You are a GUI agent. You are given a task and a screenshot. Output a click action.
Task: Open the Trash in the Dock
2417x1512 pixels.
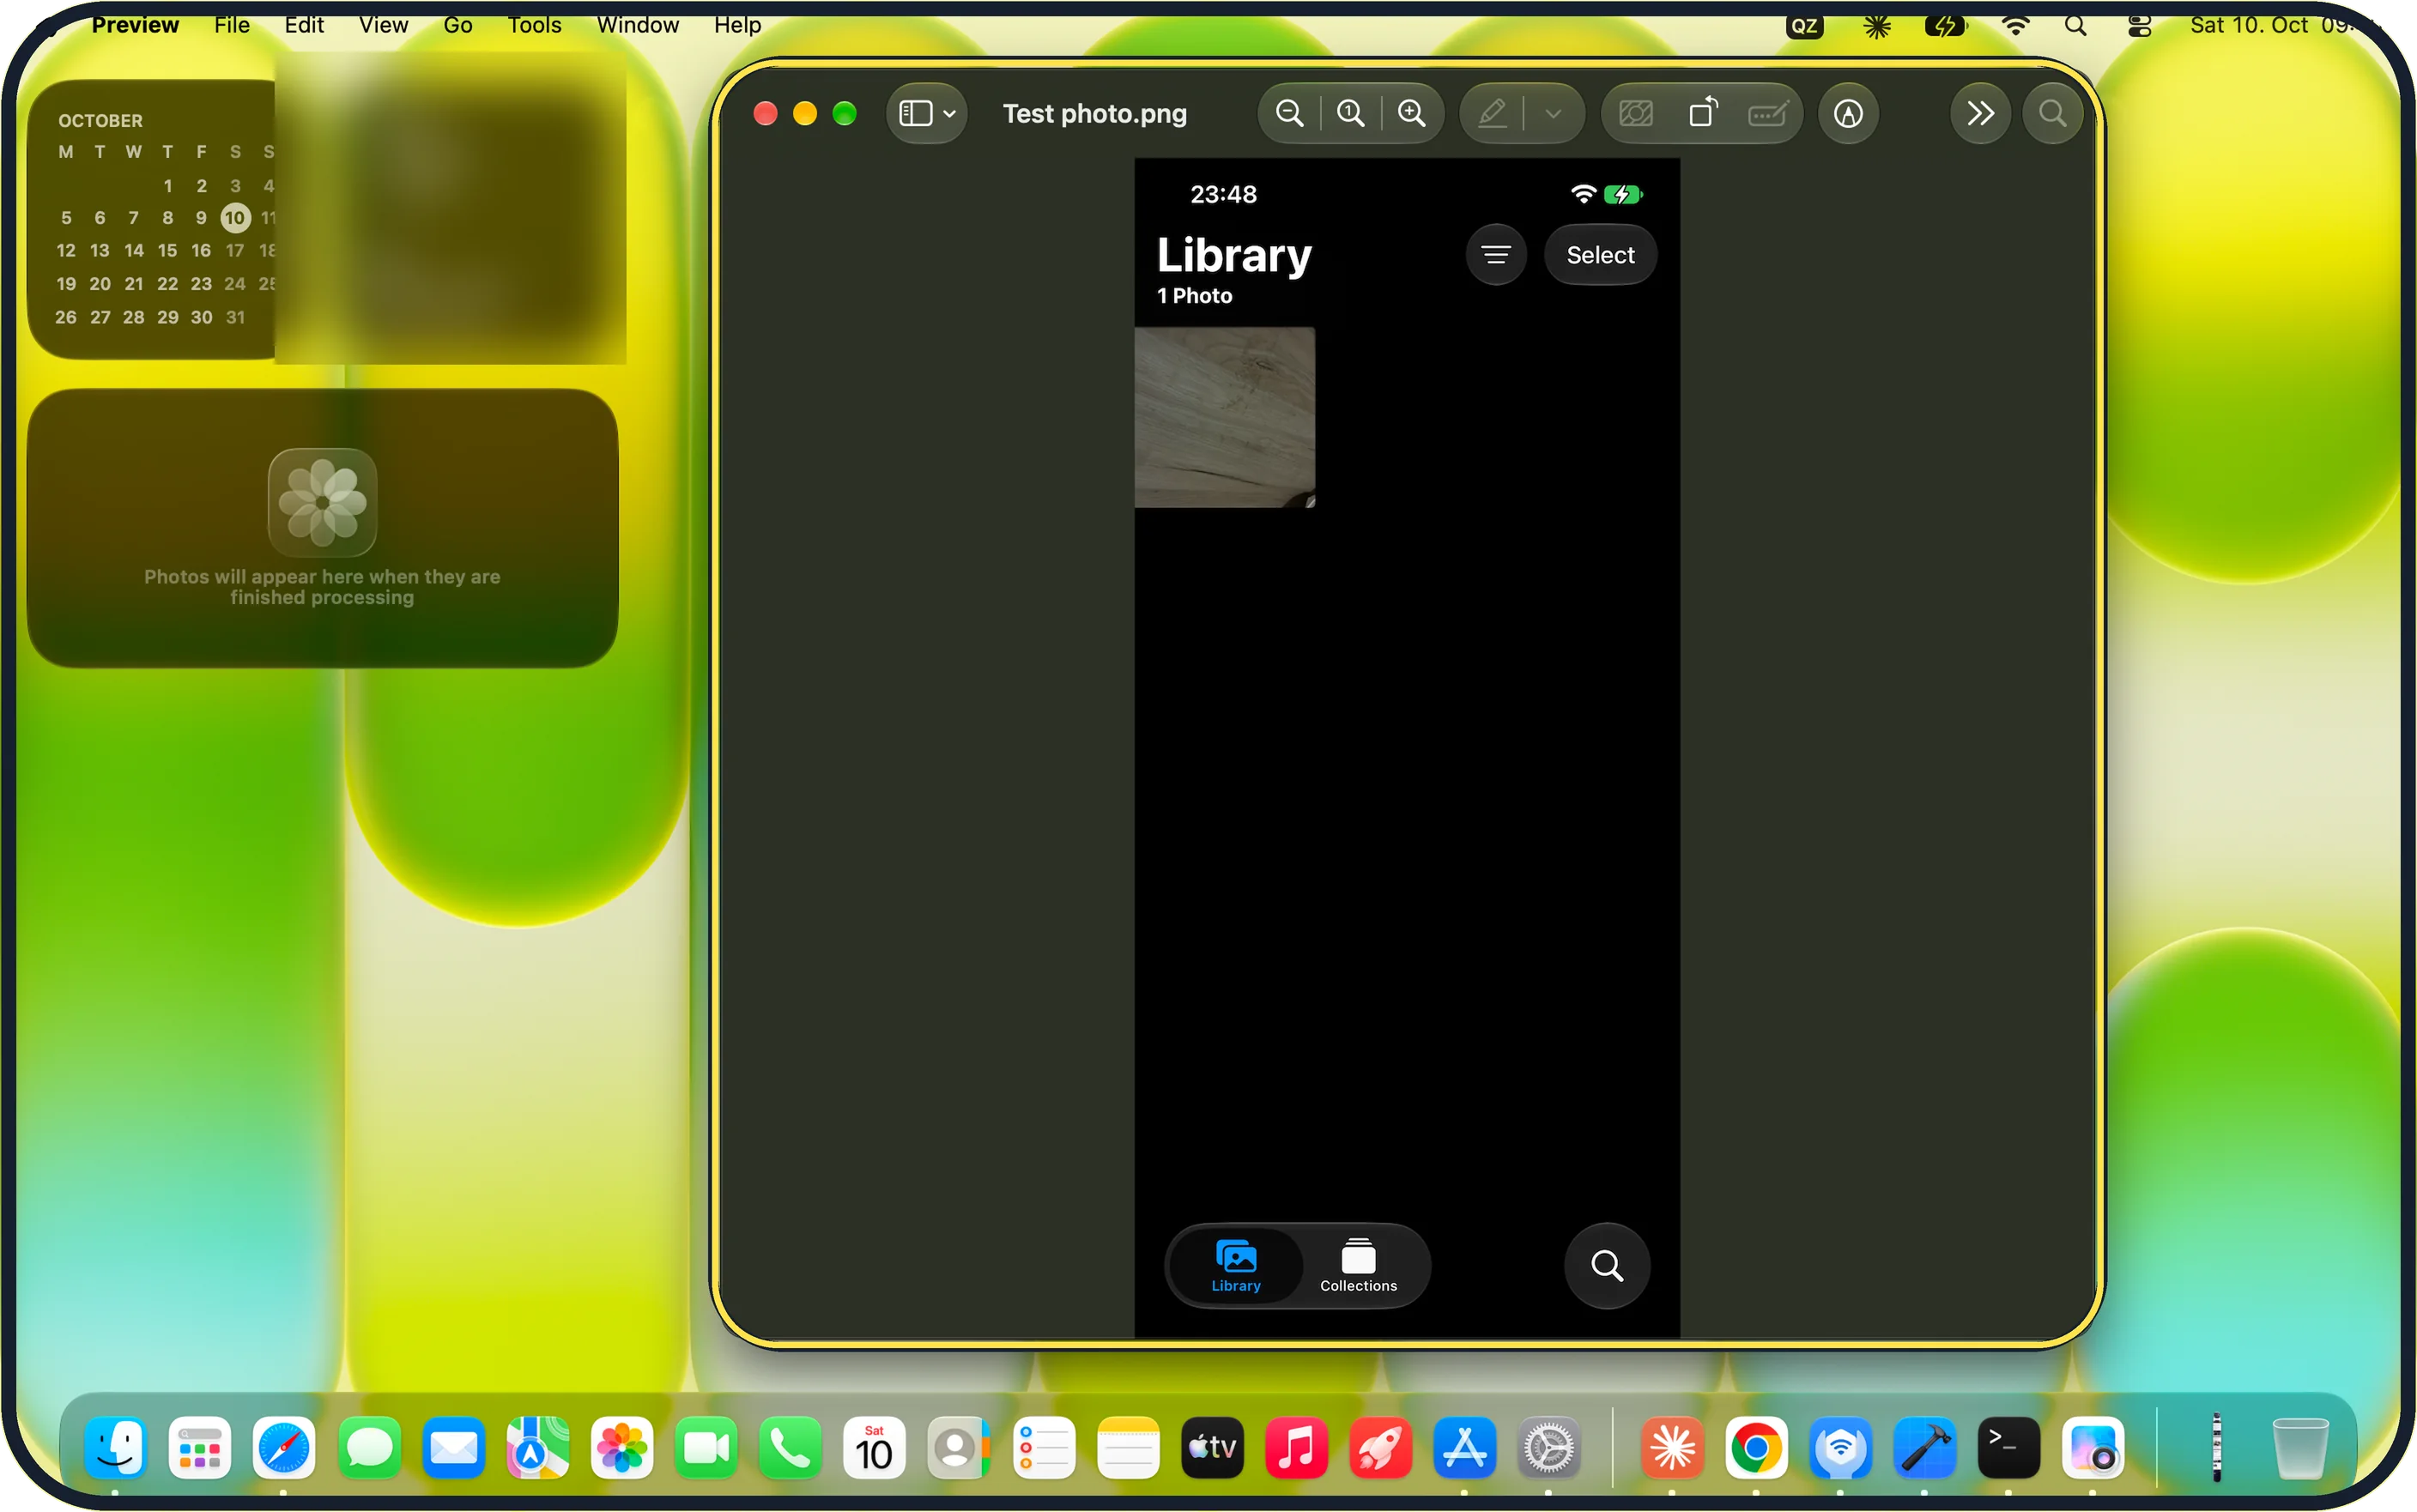tap(2300, 1448)
